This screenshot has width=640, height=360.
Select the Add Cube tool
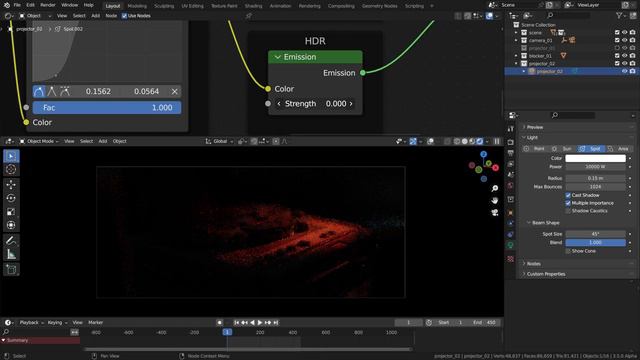(11, 269)
